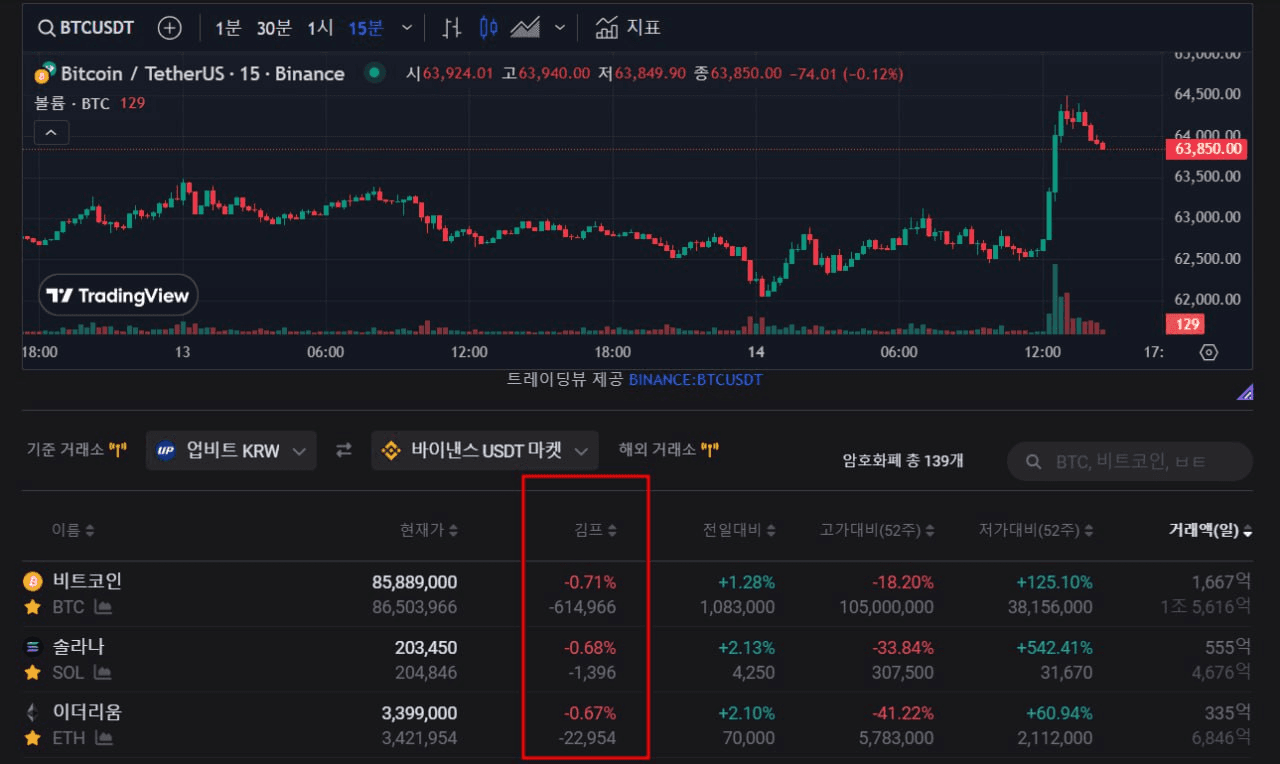
Task: Select the 이더리움 row name
Action: (x=87, y=712)
